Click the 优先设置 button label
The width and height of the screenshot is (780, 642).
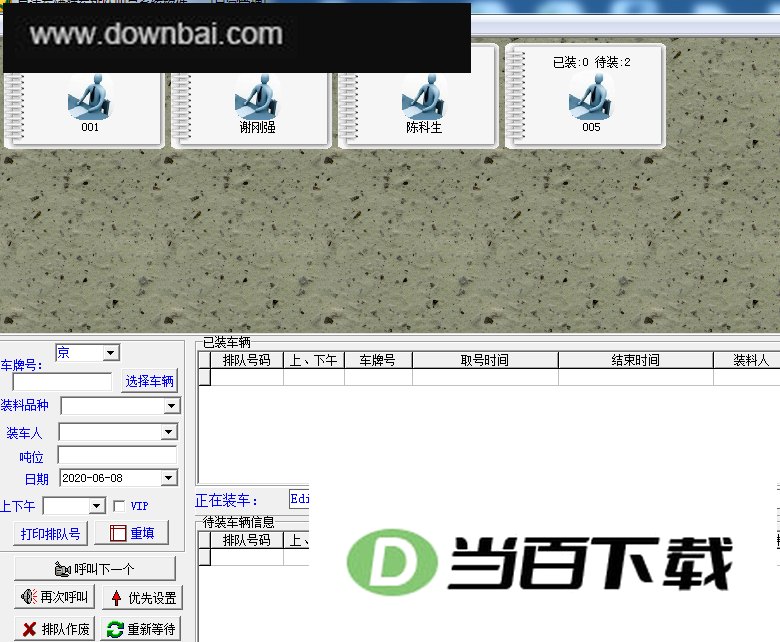152,598
